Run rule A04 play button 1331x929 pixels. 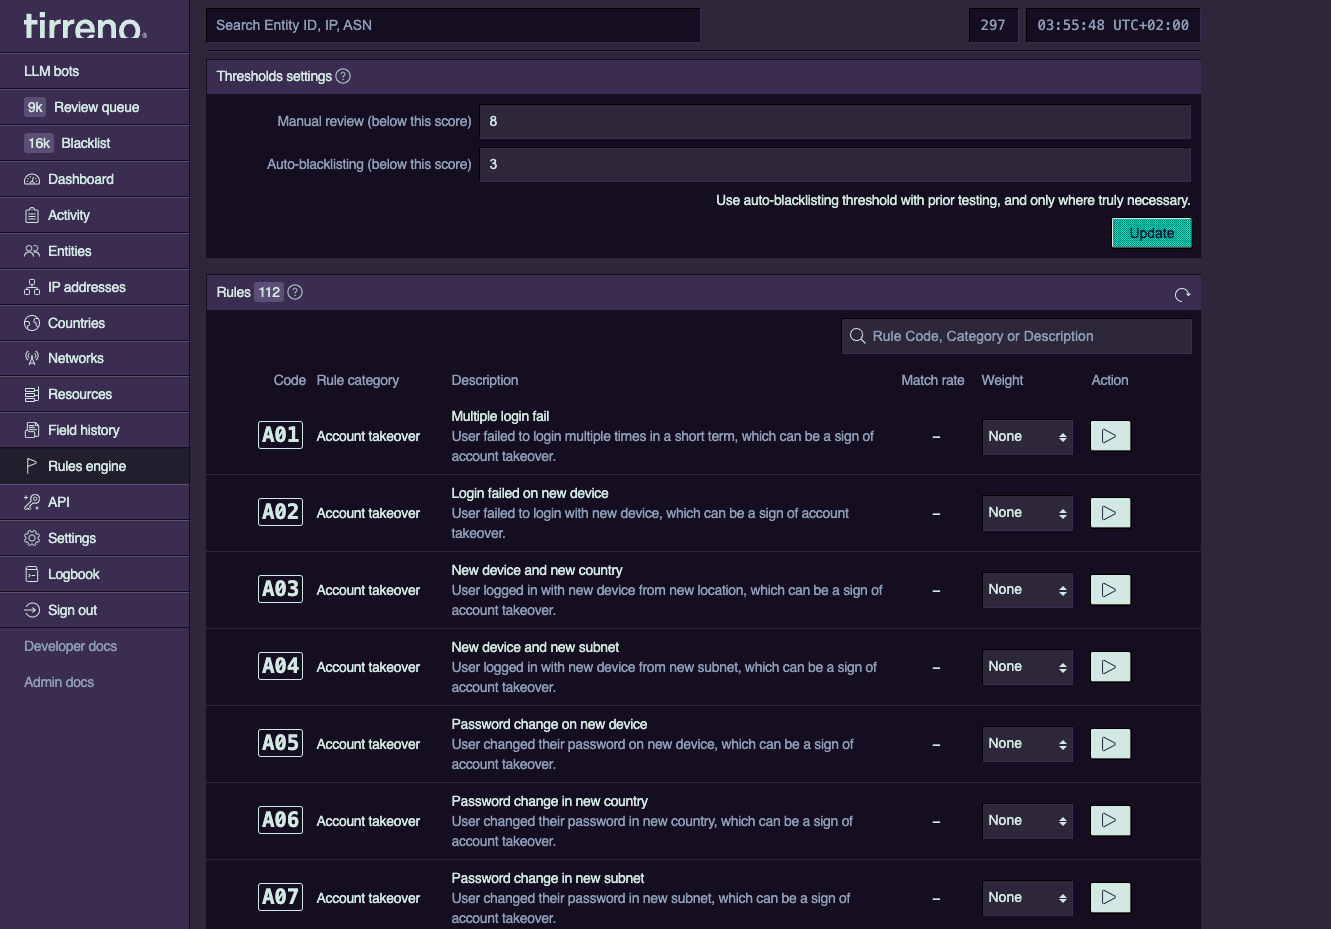pyautogui.click(x=1110, y=667)
